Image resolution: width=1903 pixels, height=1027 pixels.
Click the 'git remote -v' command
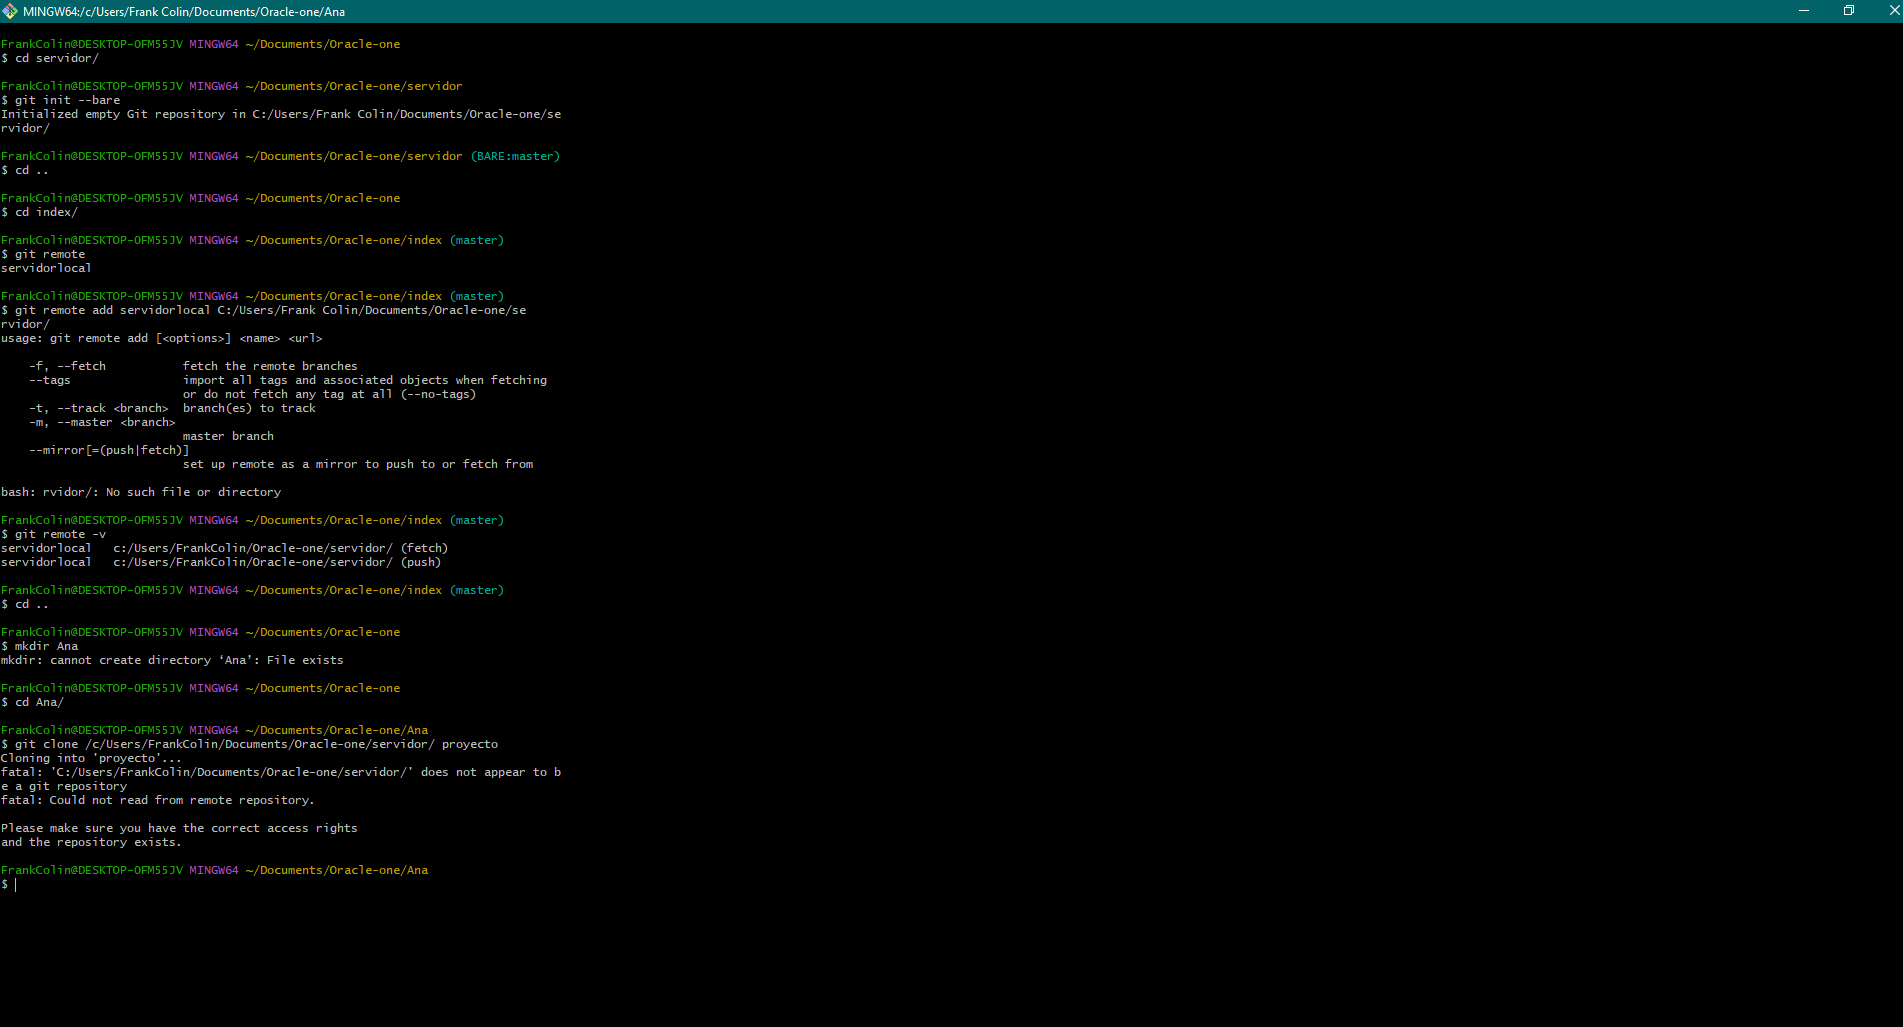[x=60, y=534]
